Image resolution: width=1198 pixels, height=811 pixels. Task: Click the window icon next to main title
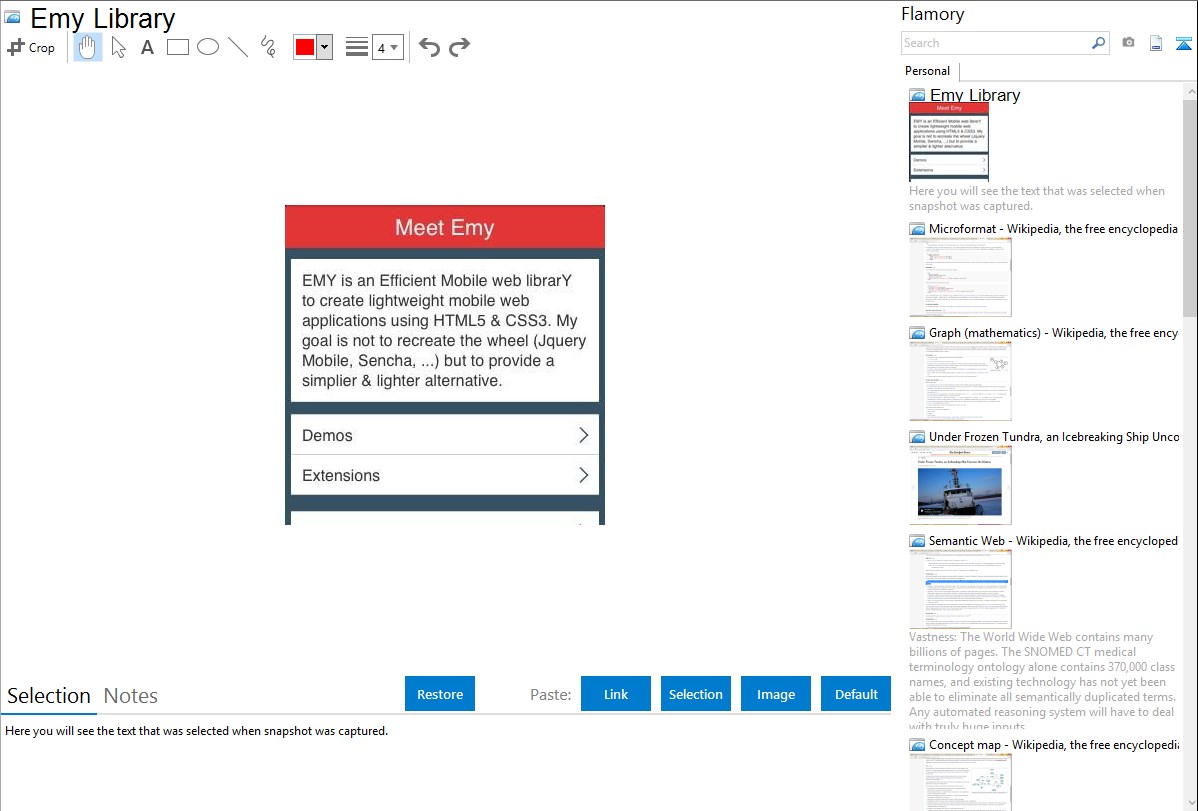click(x=13, y=18)
